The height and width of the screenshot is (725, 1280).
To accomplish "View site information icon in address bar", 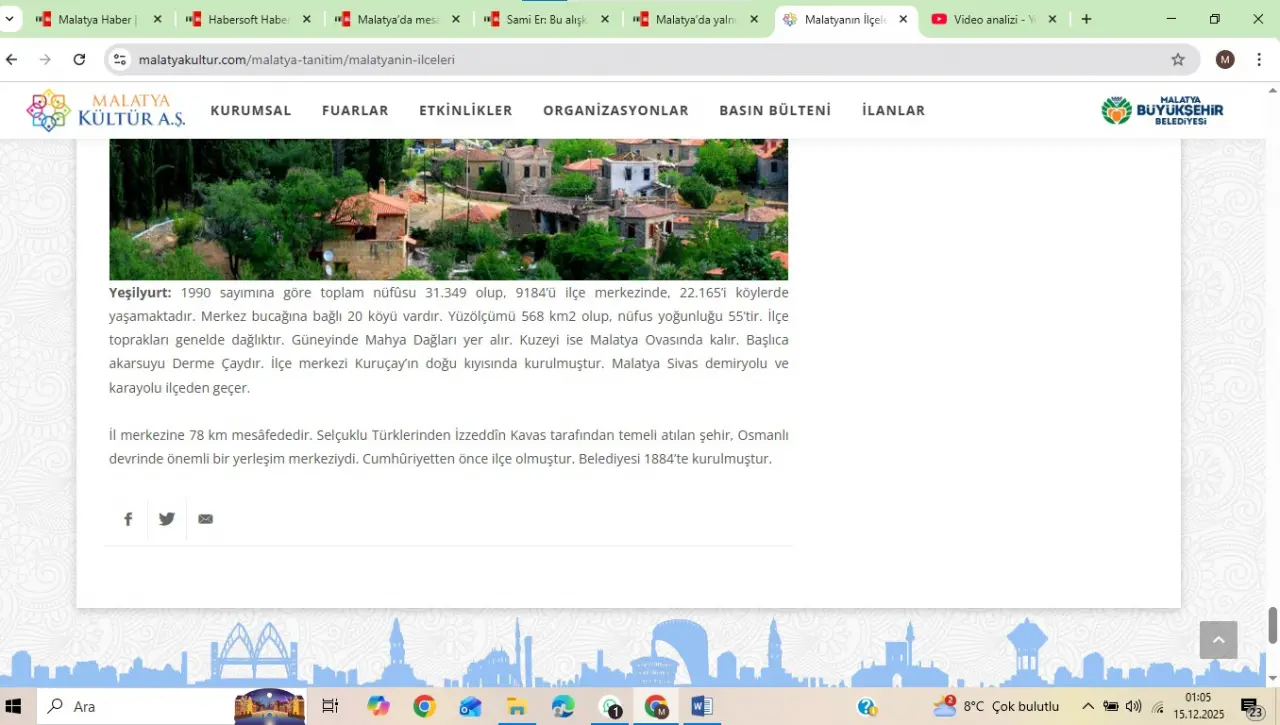I will [120, 60].
